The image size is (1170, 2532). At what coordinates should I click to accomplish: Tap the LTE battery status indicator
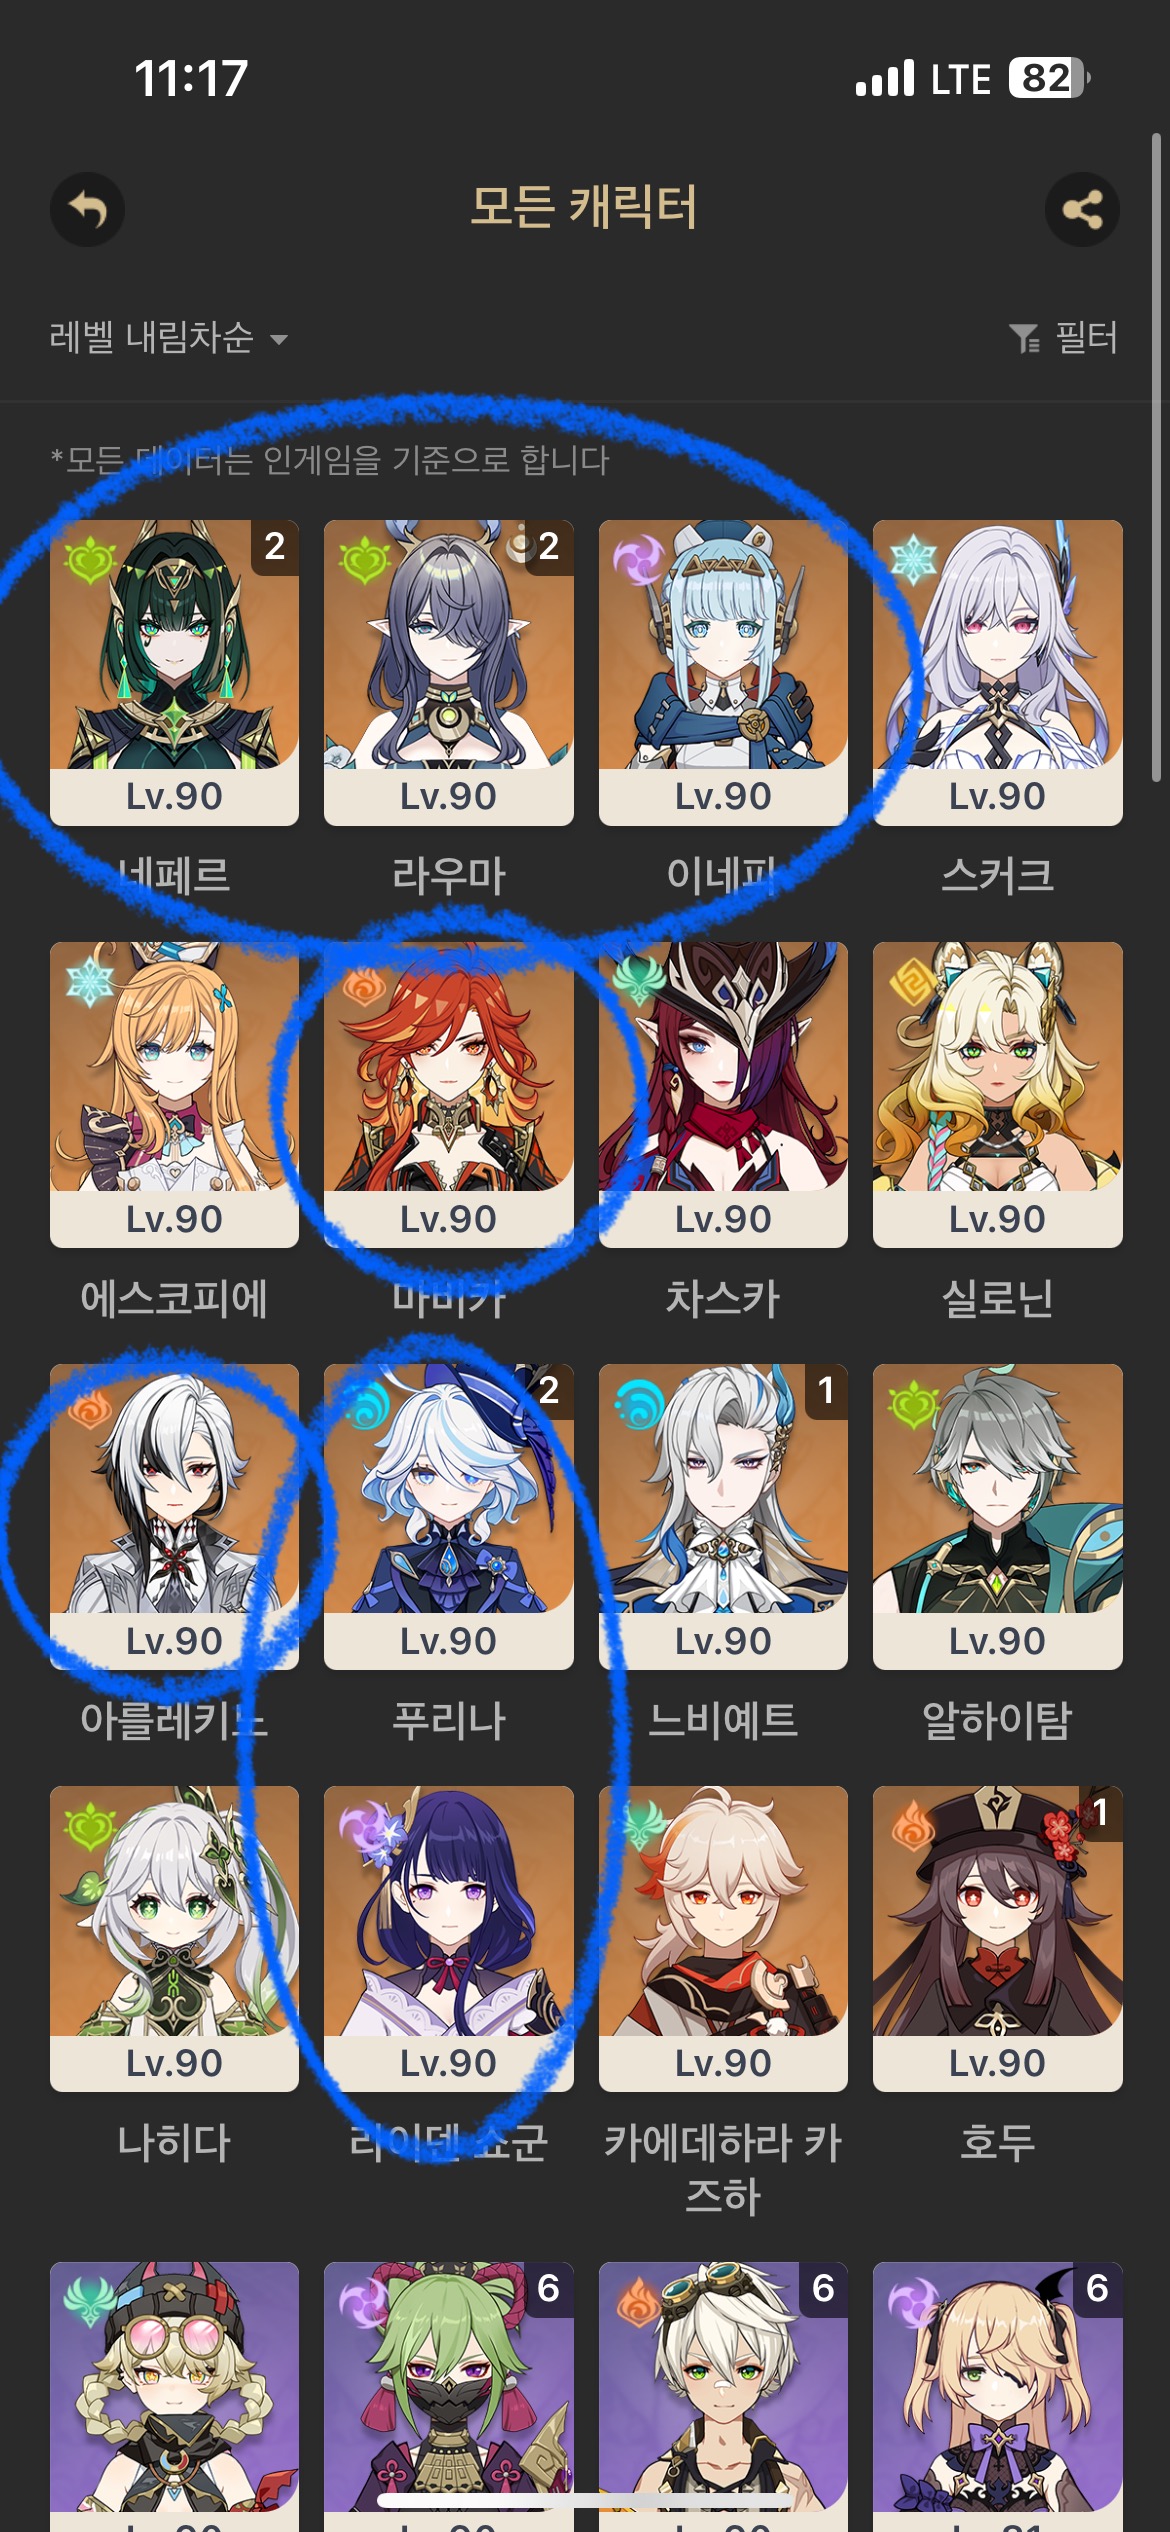click(1049, 78)
